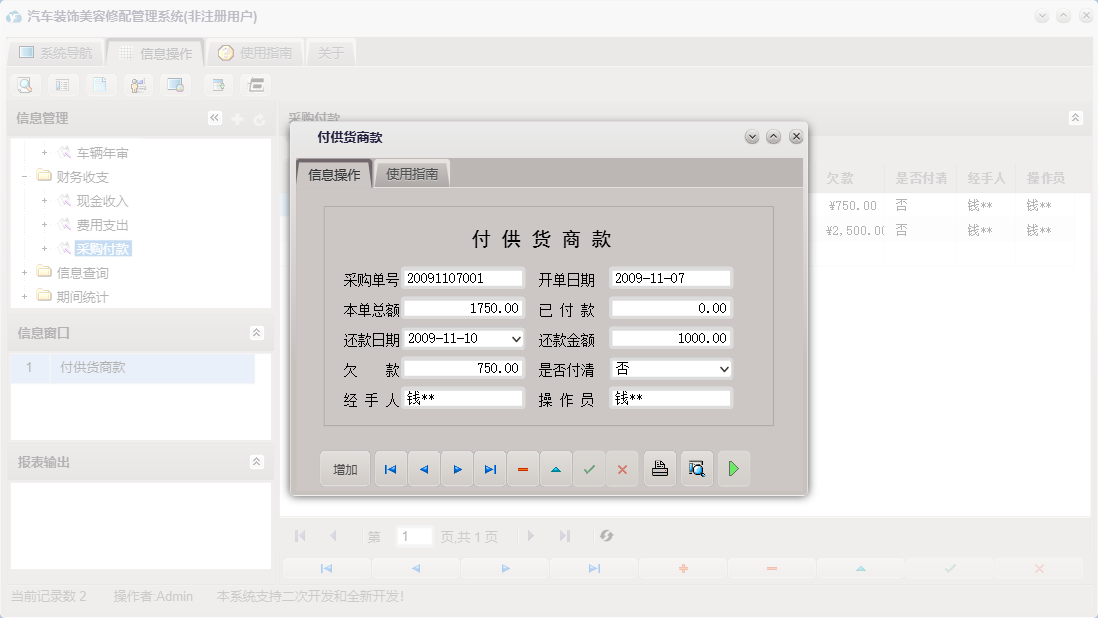
Task: Confirm the record with green checkmark
Action: [x=587, y=468]
